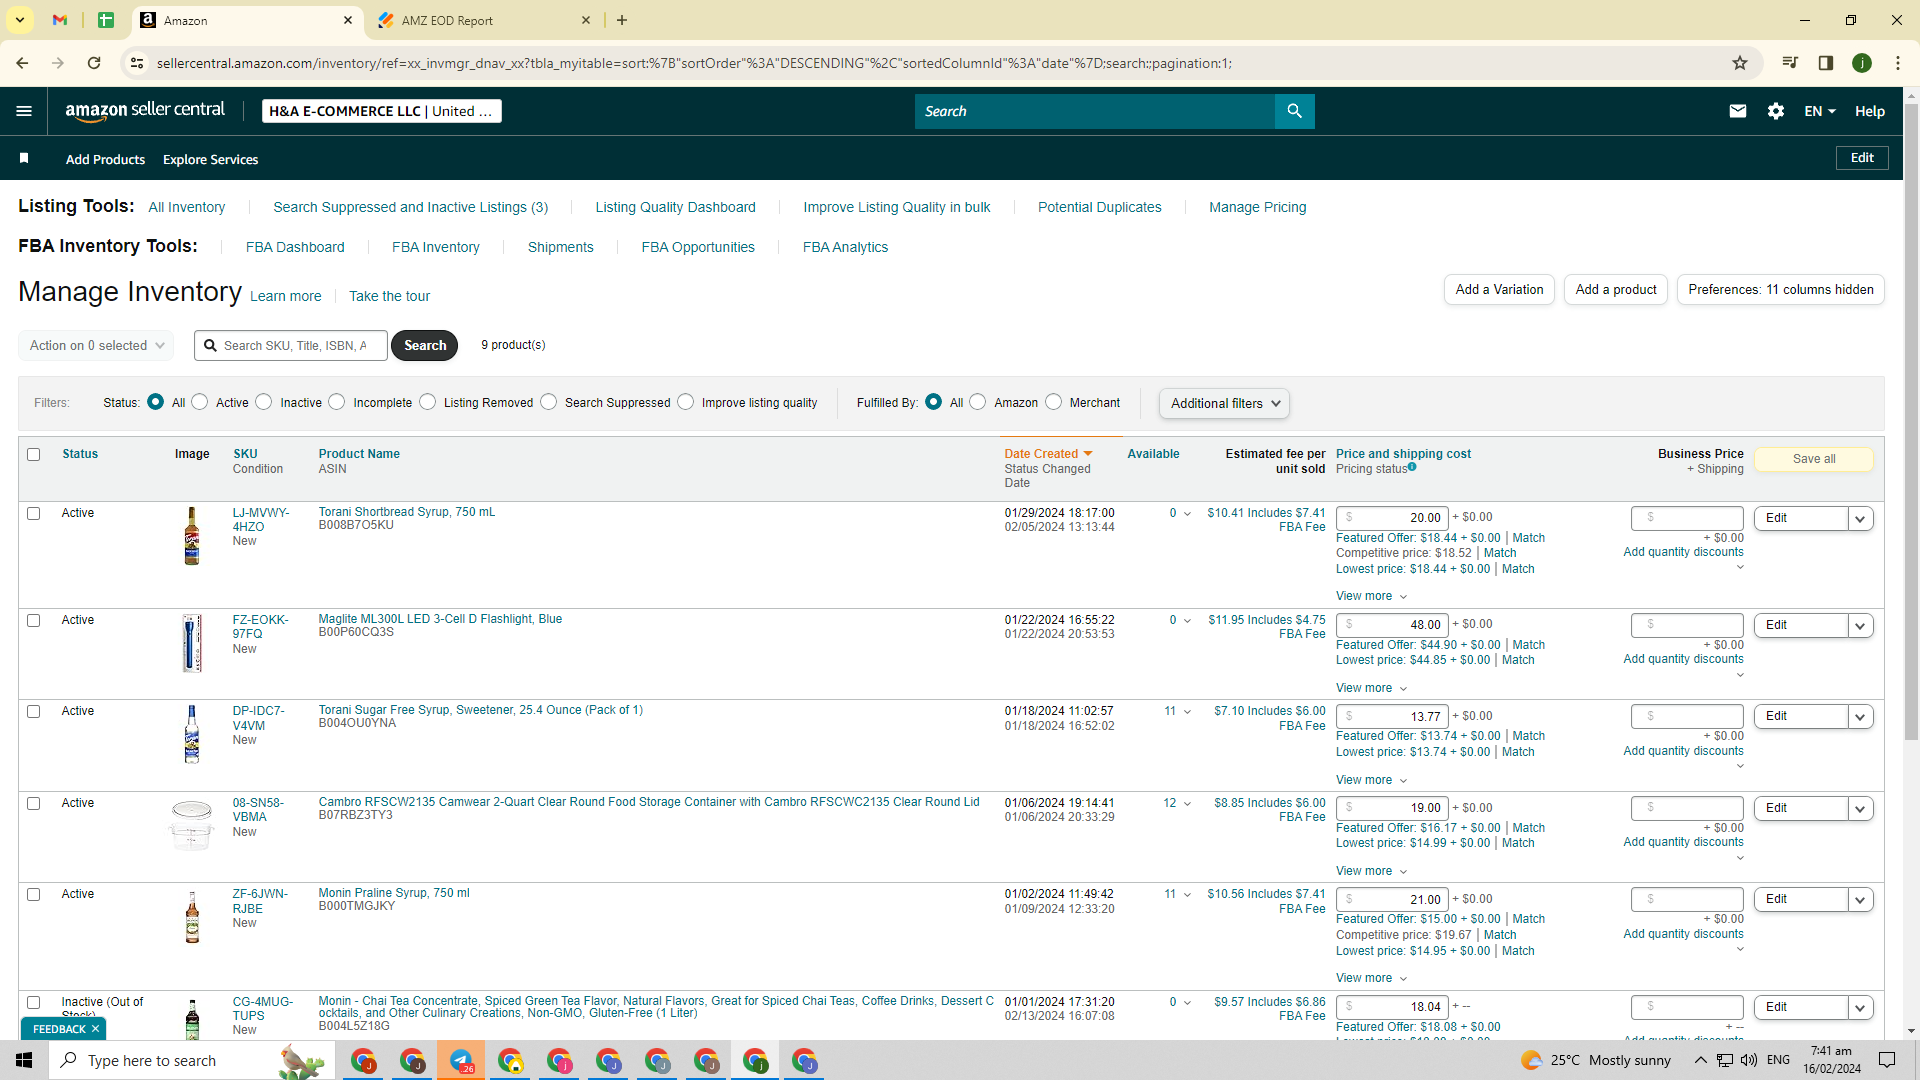Open the Chrome three-dot menu
The width and height of the screenshot is (1920, 1080).
click(1898, 63)
